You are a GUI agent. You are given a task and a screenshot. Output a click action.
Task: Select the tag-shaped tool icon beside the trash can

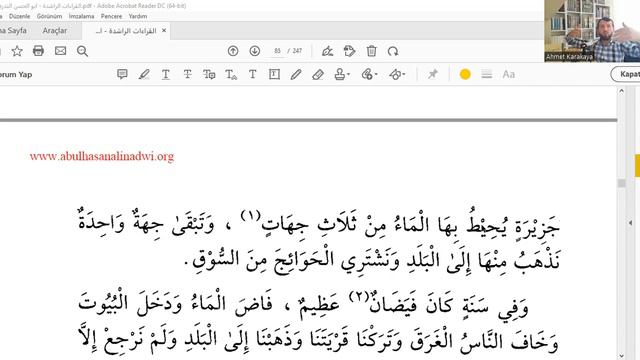click(349, 51)
